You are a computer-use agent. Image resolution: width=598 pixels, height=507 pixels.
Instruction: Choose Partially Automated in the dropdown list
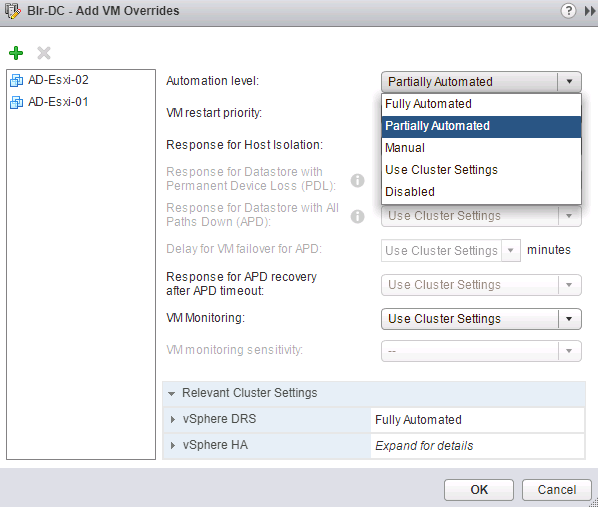click(481, 126)
